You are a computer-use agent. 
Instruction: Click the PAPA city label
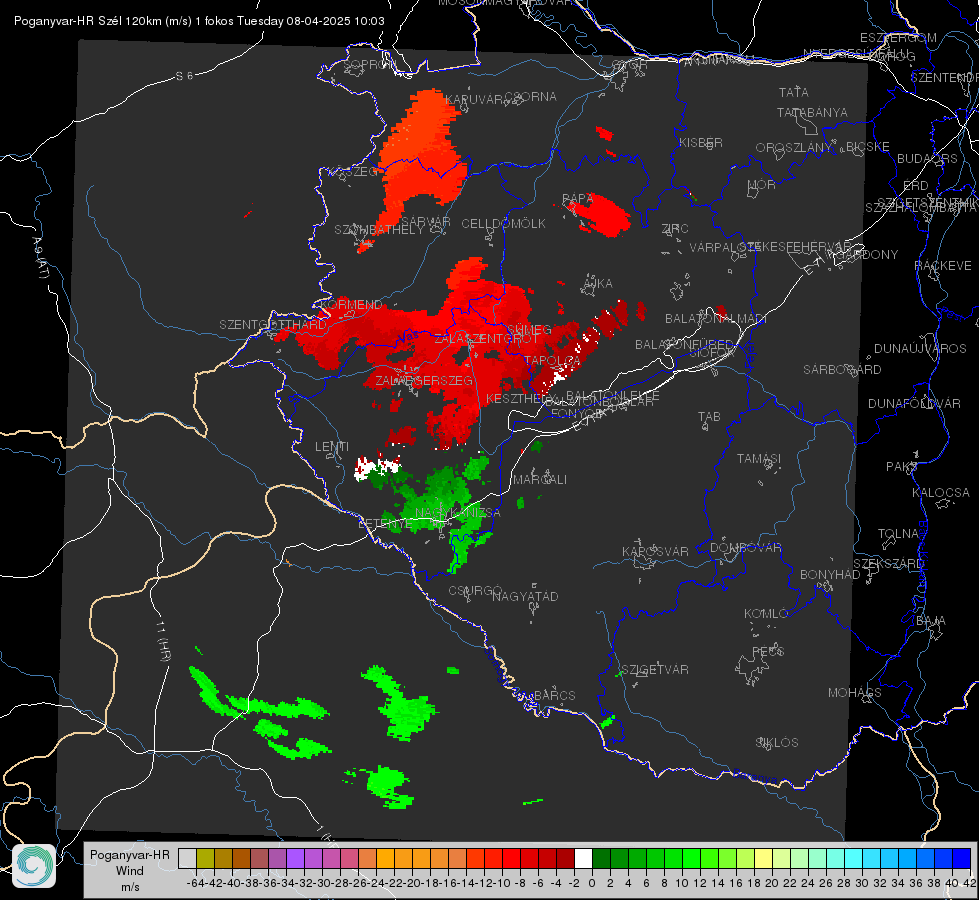[578, 199]
